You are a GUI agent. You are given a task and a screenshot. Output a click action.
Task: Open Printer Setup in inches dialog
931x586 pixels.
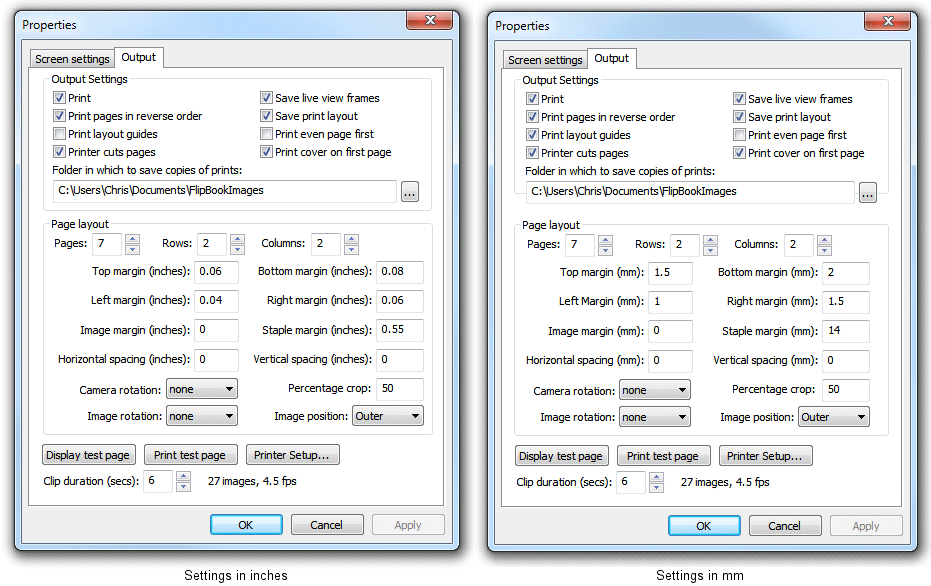(x=293, y=455)
